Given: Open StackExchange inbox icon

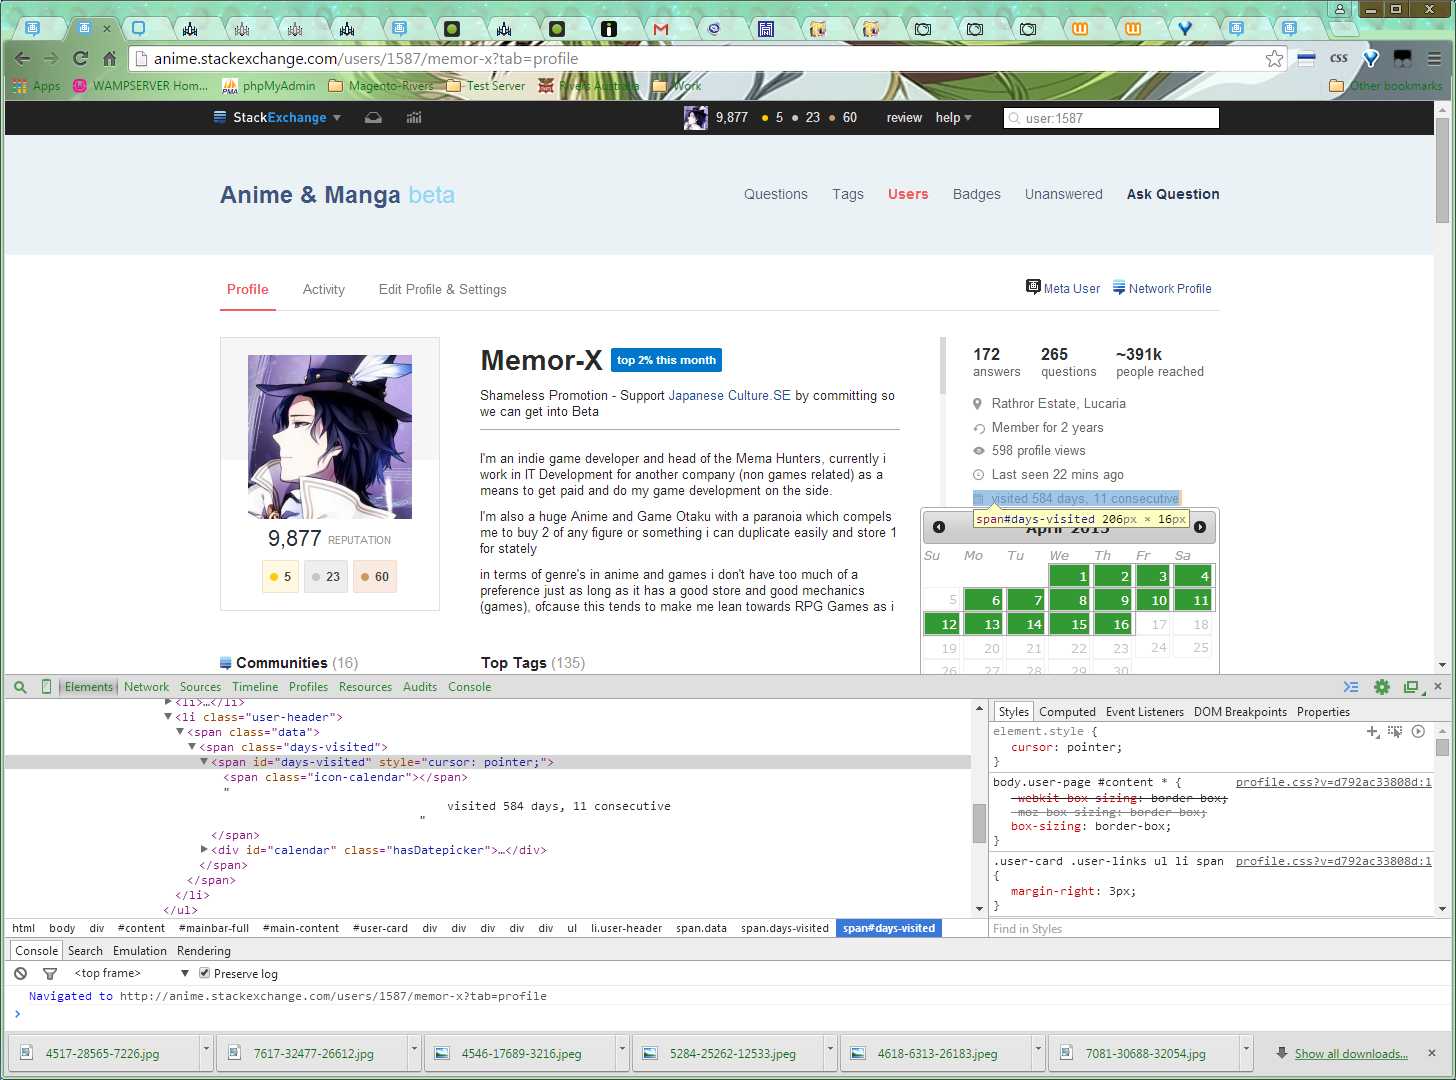Looking at the screenshot, I should [373, 118].
